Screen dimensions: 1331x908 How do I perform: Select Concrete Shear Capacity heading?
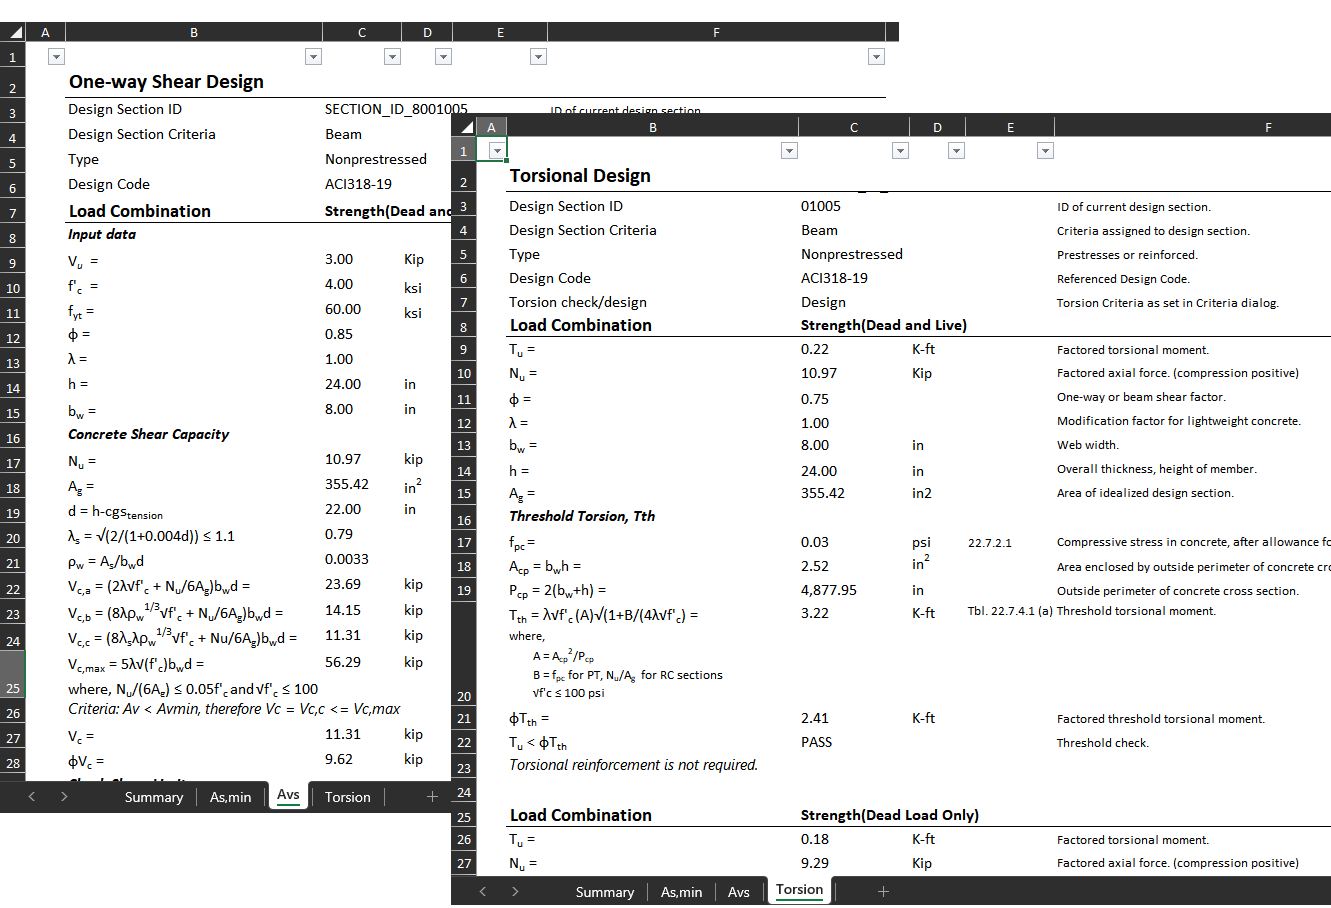pos(148,434)
